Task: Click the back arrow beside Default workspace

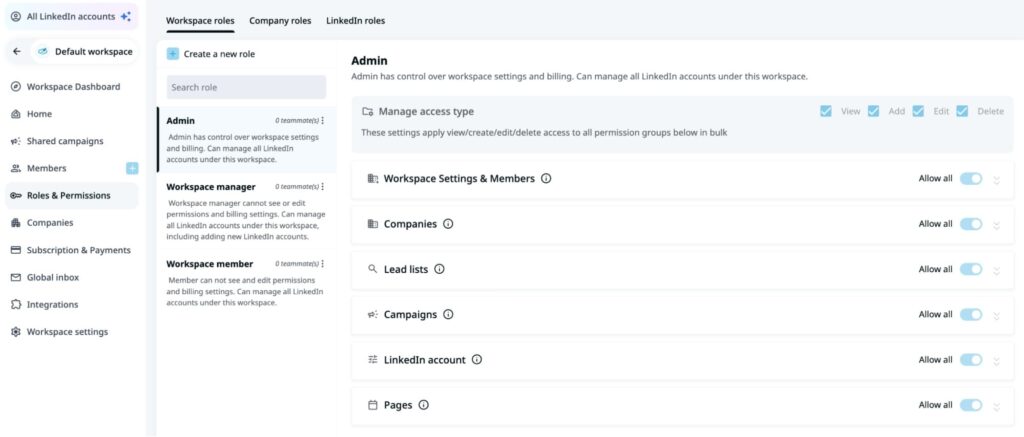Action: coord(17,51)
